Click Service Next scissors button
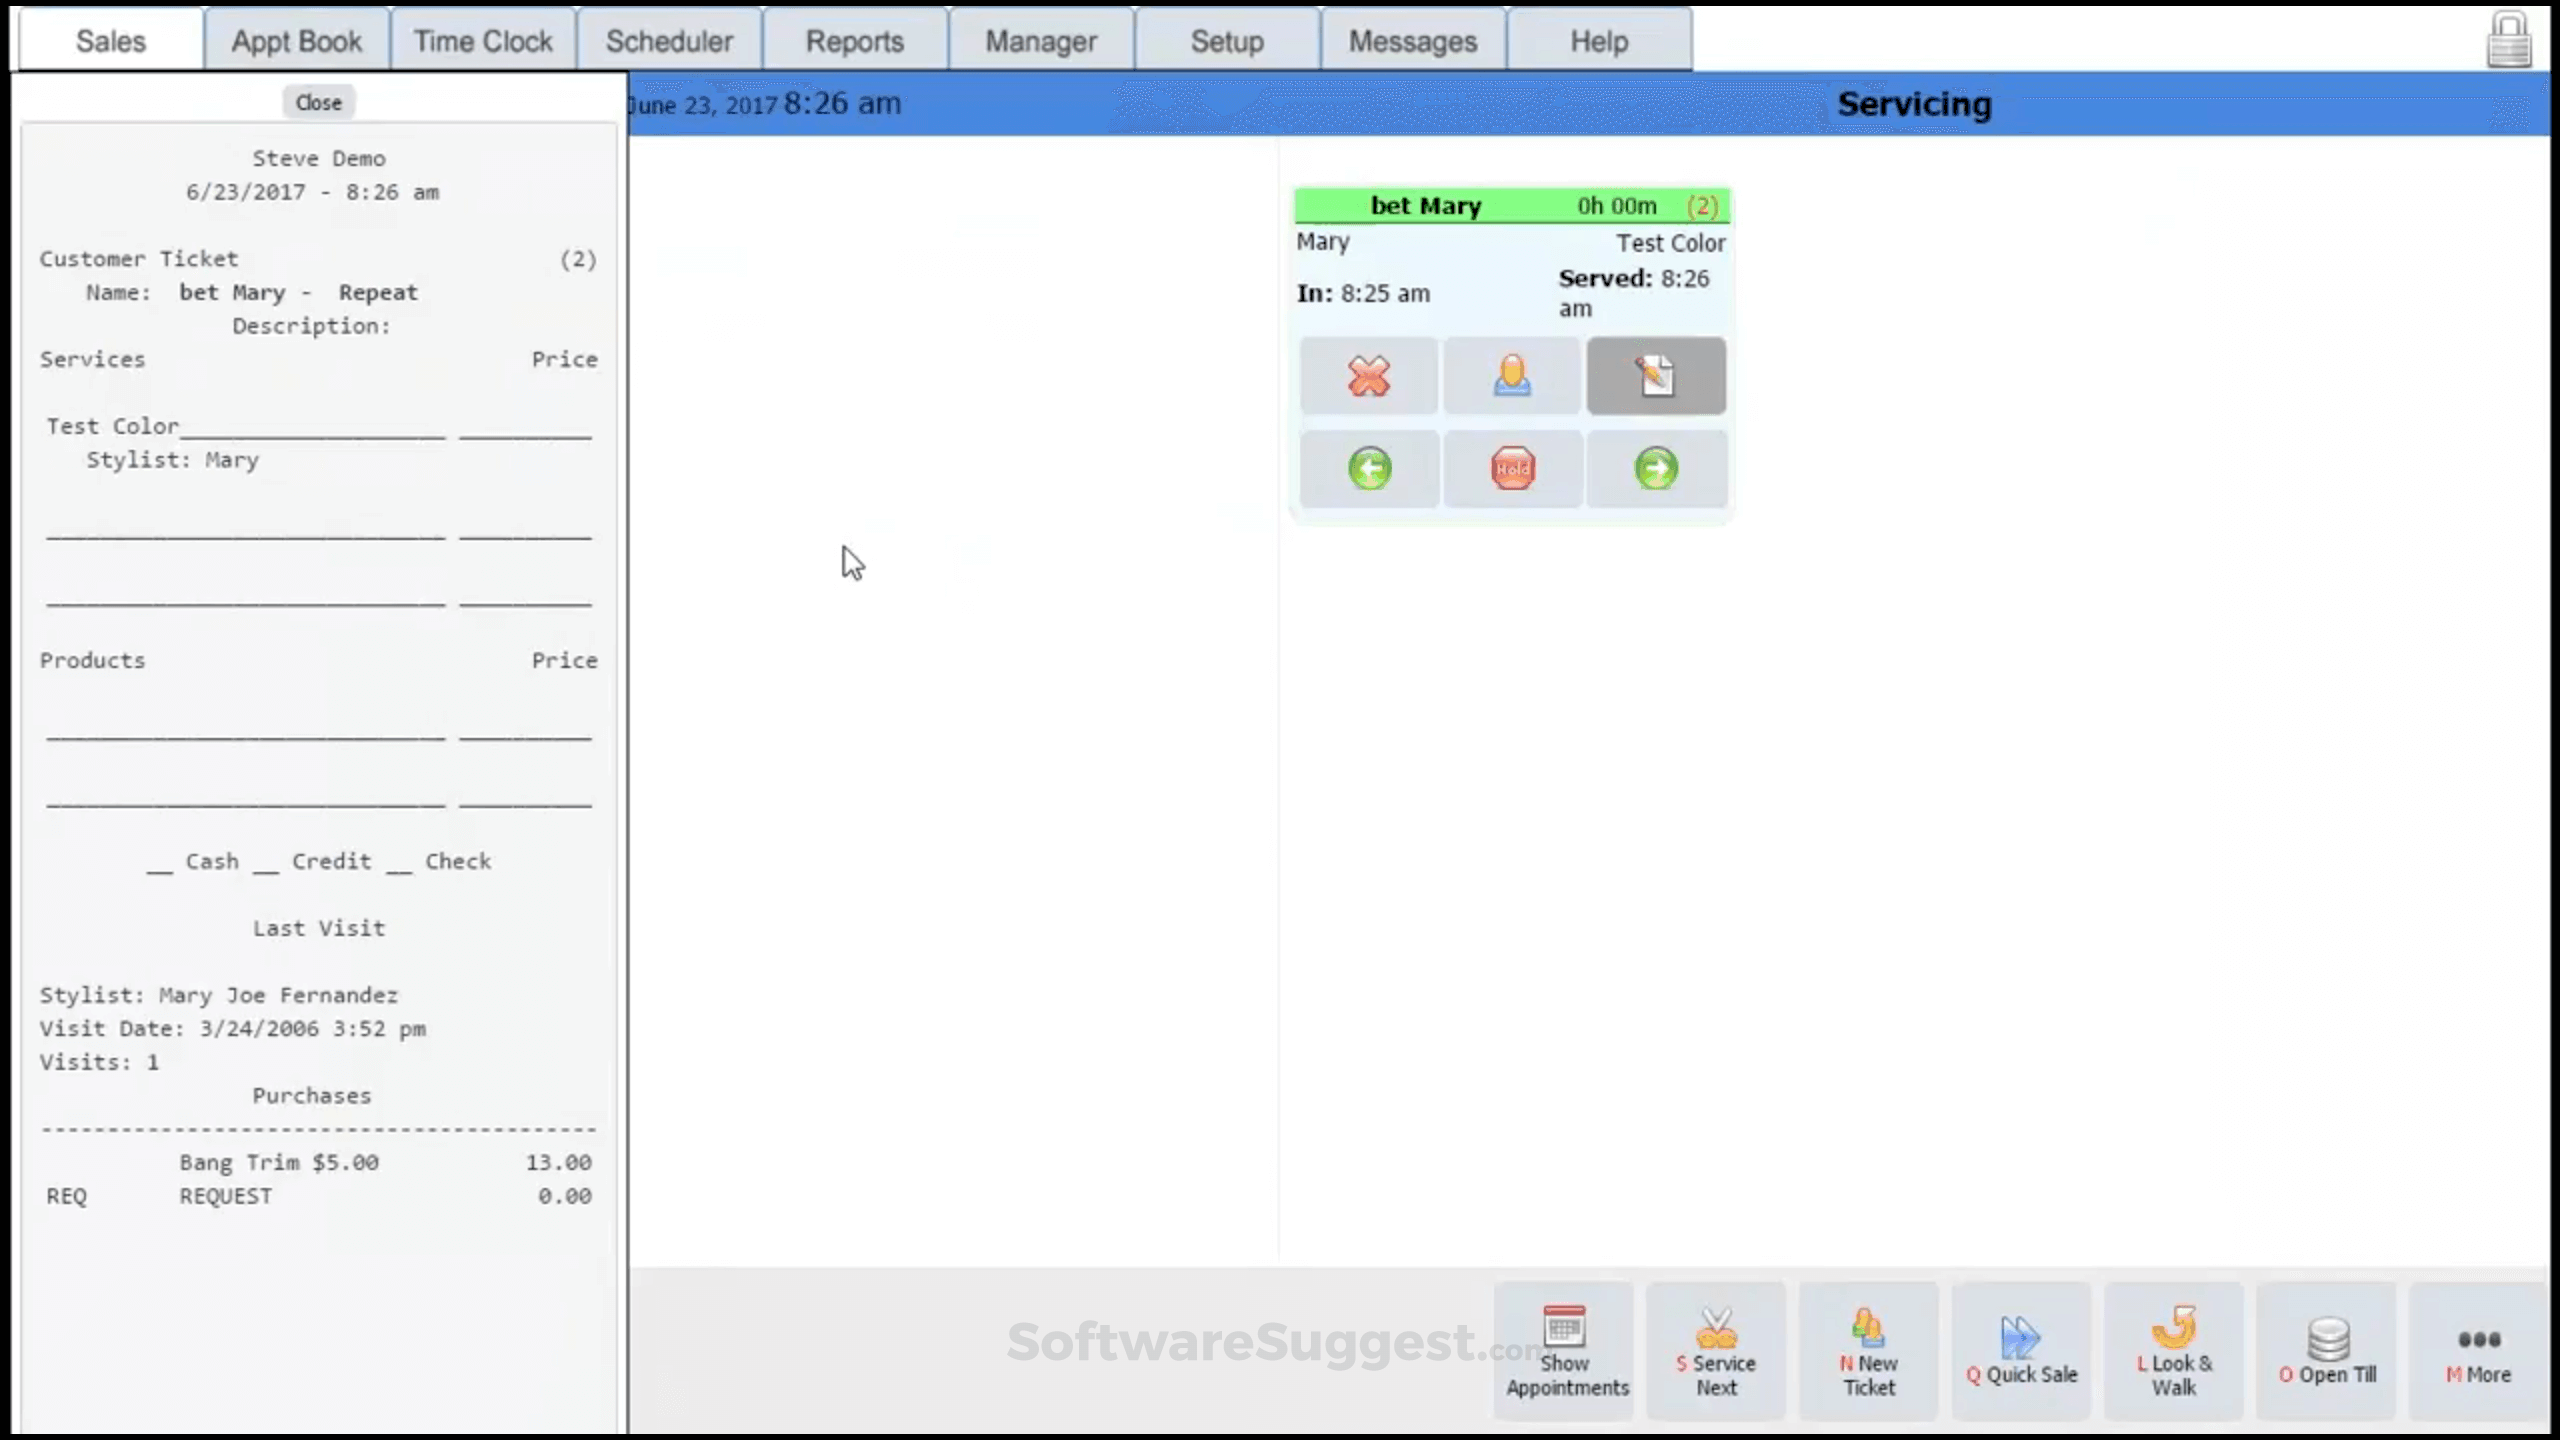Image resolution: width=2560 pixels, height=1440 pixels. point(1716,1350)
